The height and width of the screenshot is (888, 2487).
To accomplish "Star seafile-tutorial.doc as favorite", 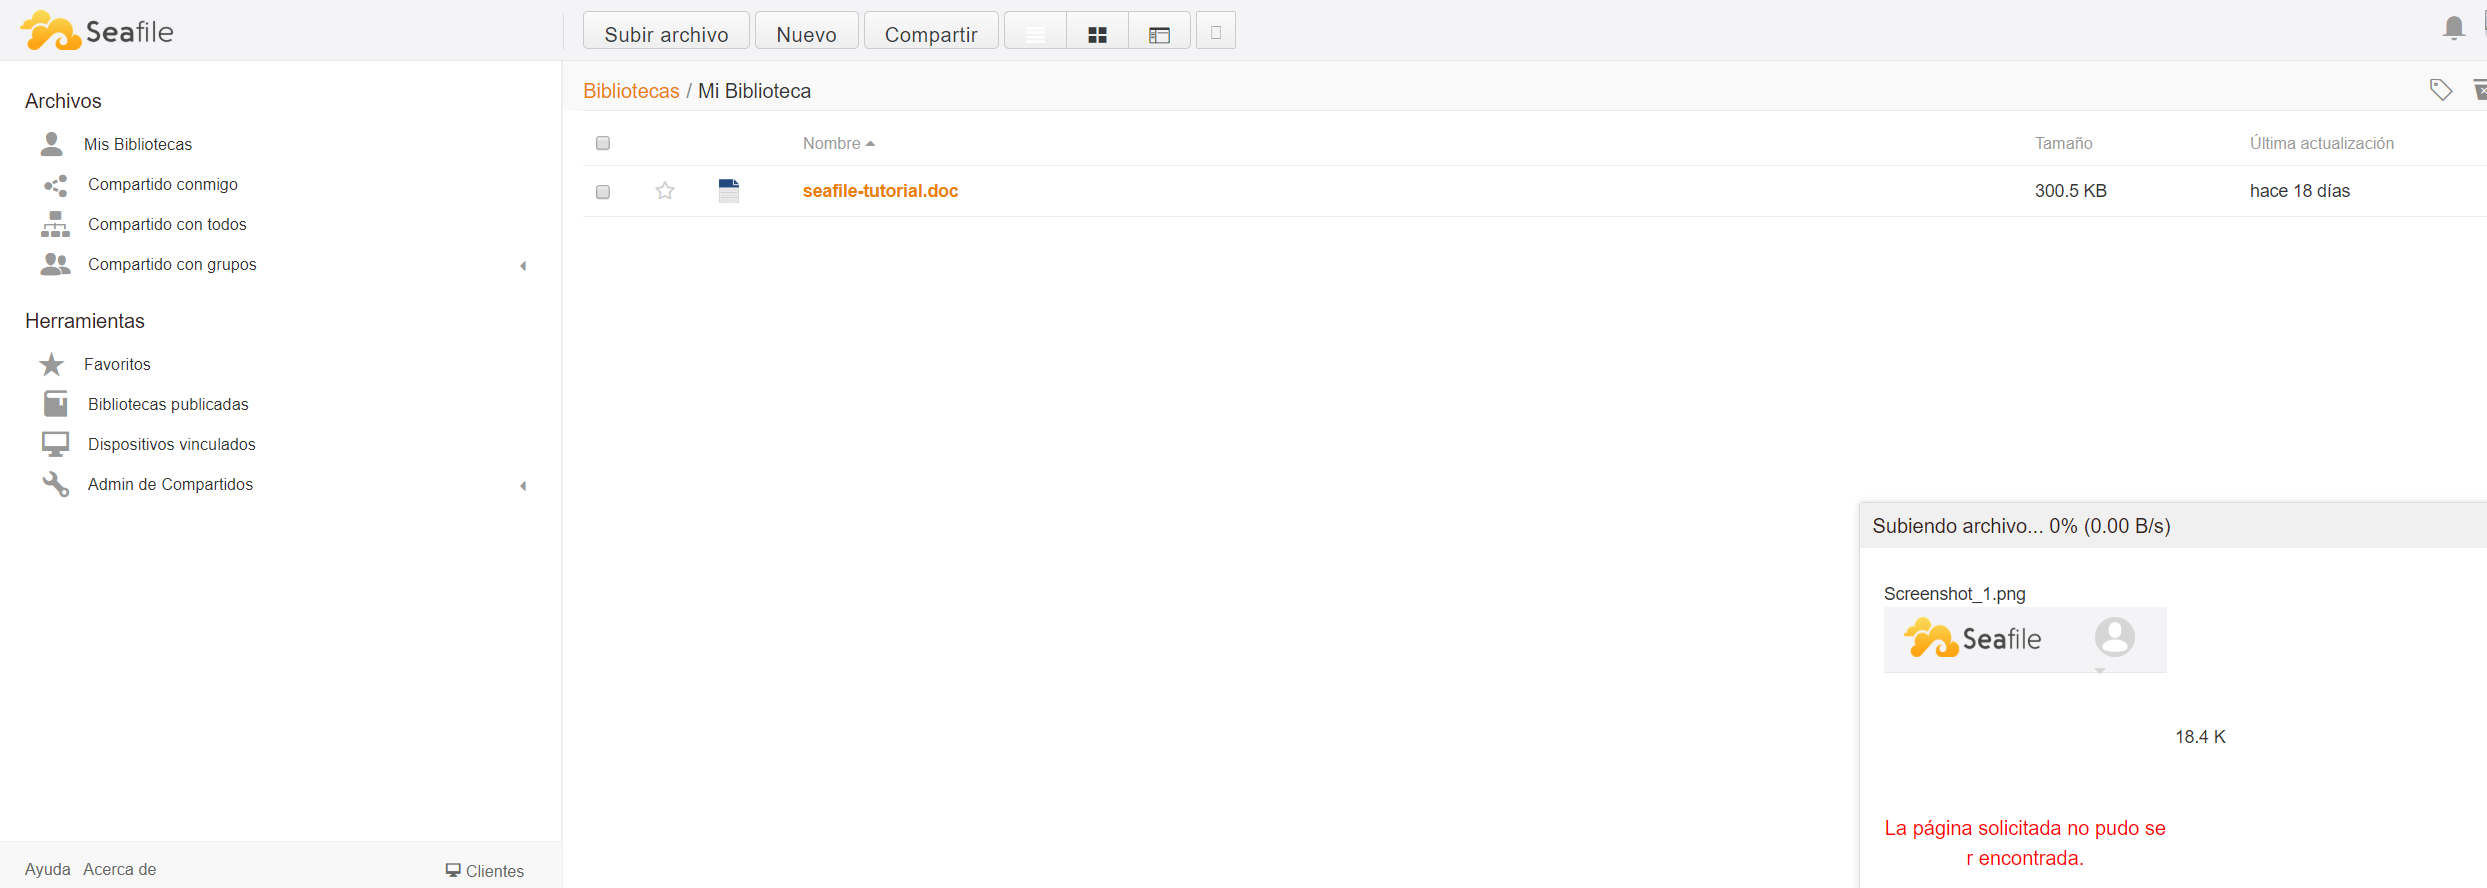I will click(665, 191).
